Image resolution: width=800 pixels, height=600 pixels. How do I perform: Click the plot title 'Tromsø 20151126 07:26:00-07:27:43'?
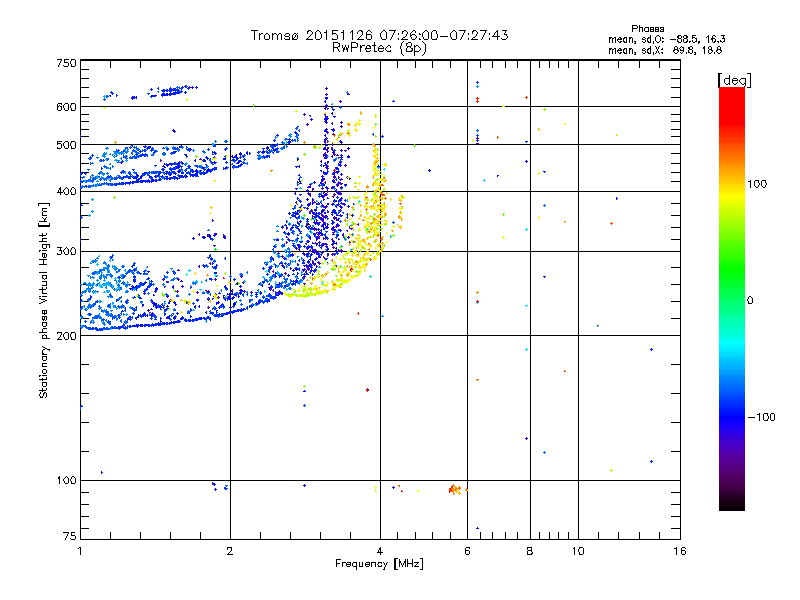tap(379, 35)
